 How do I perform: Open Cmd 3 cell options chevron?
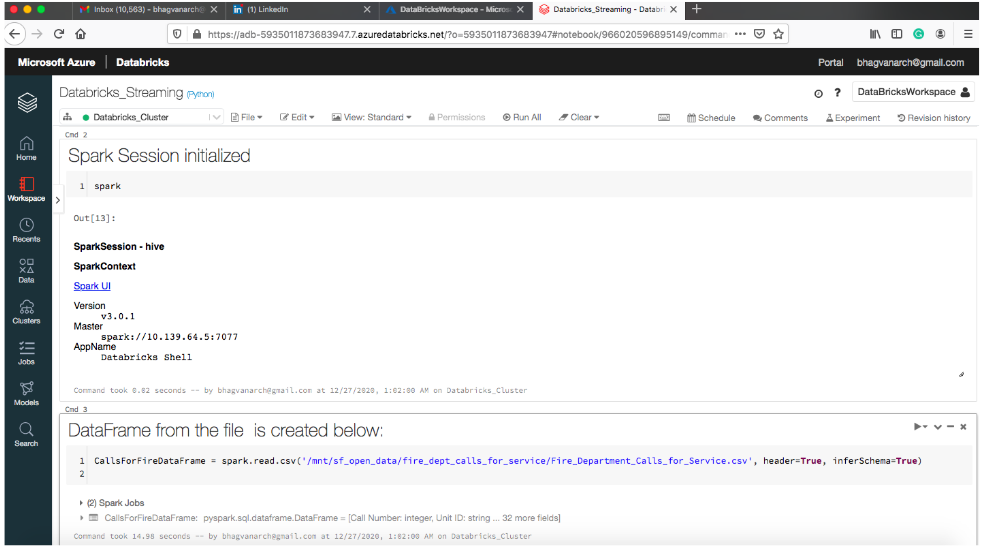click(x=938, y=427)
